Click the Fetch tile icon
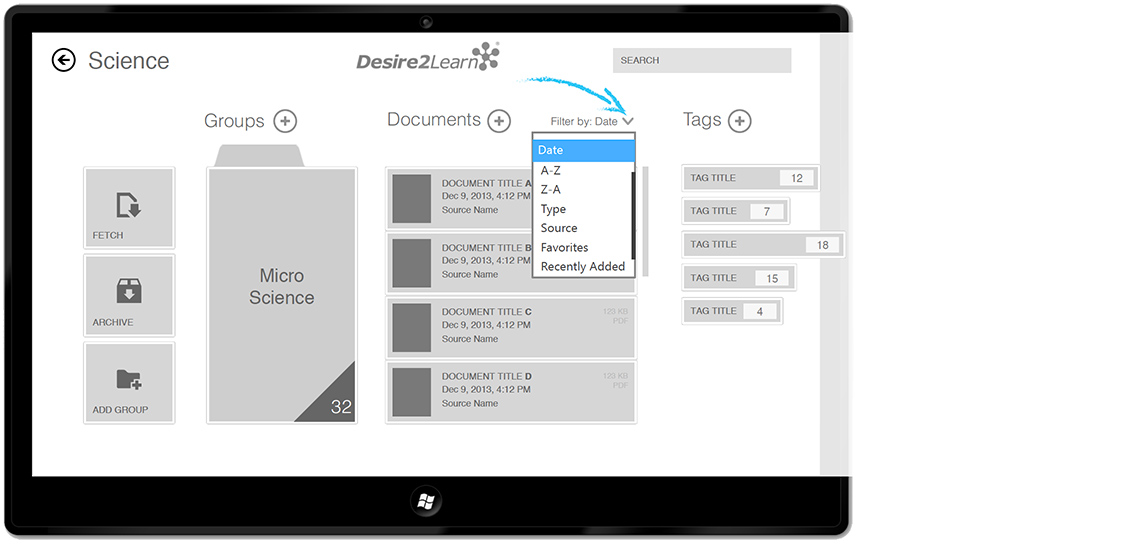Image resolution: width=1143 pixels, height=545 pixels. pyautogui.click(x=129, y=207)
